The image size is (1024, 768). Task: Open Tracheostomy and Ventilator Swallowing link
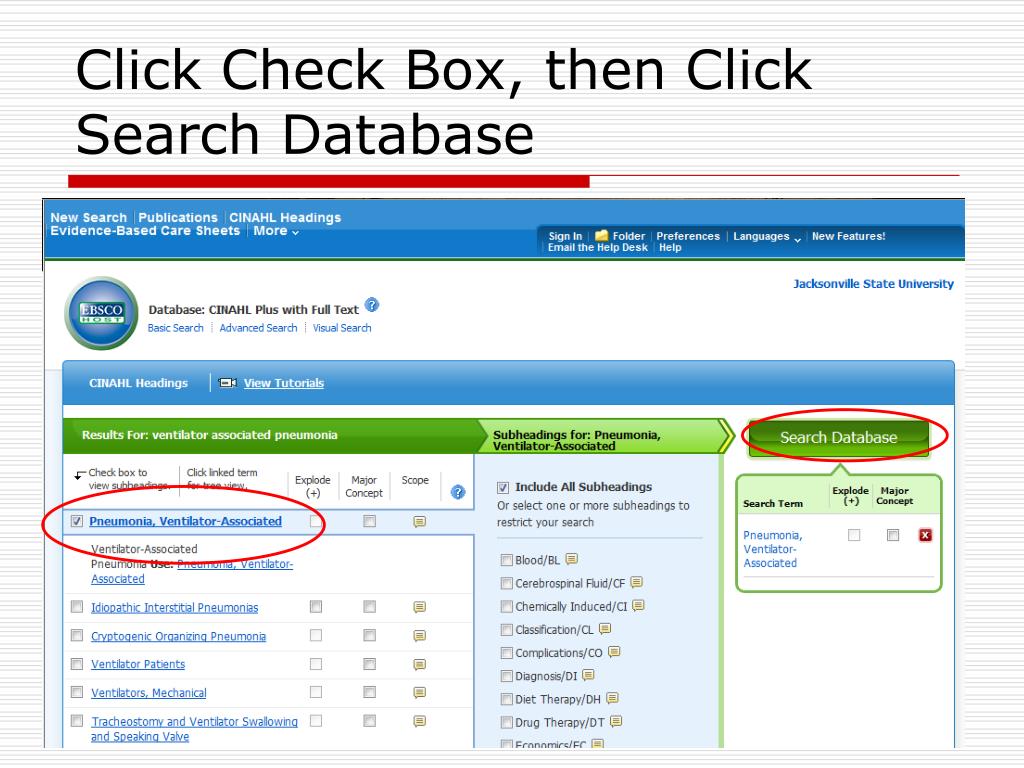tap(195, 729)
